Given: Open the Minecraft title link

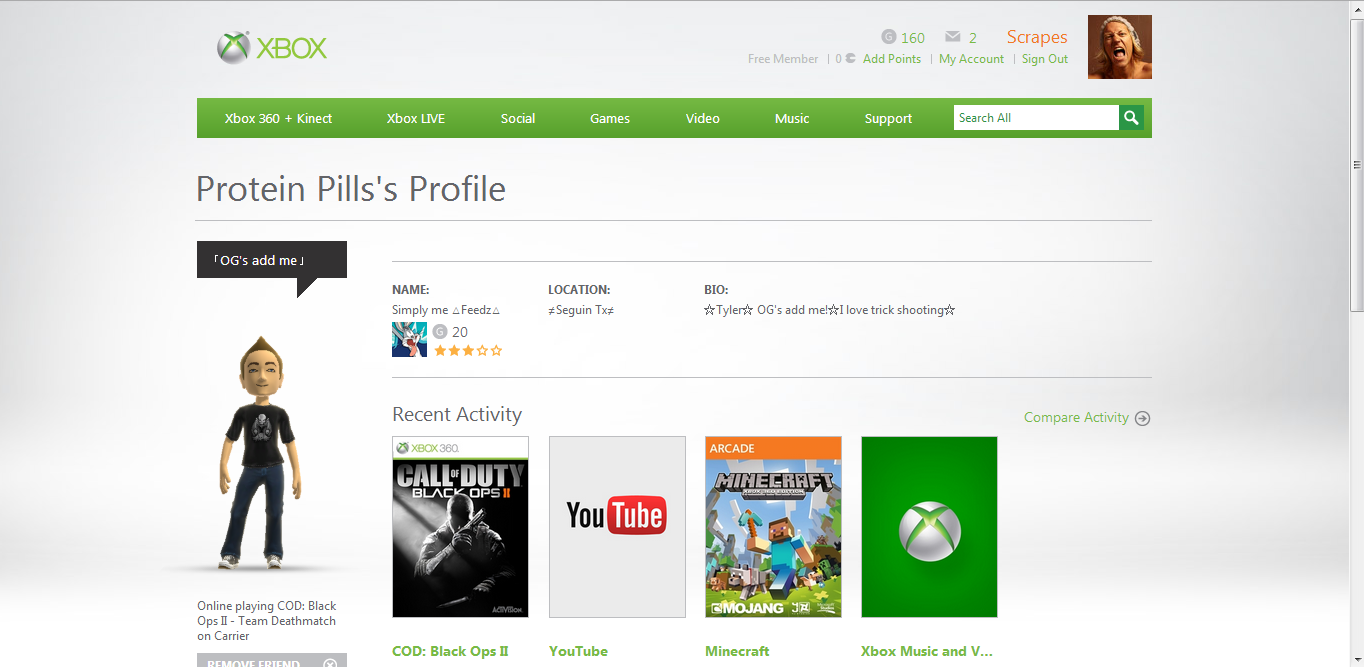Looking at the screenshot, I should point(737,651).
